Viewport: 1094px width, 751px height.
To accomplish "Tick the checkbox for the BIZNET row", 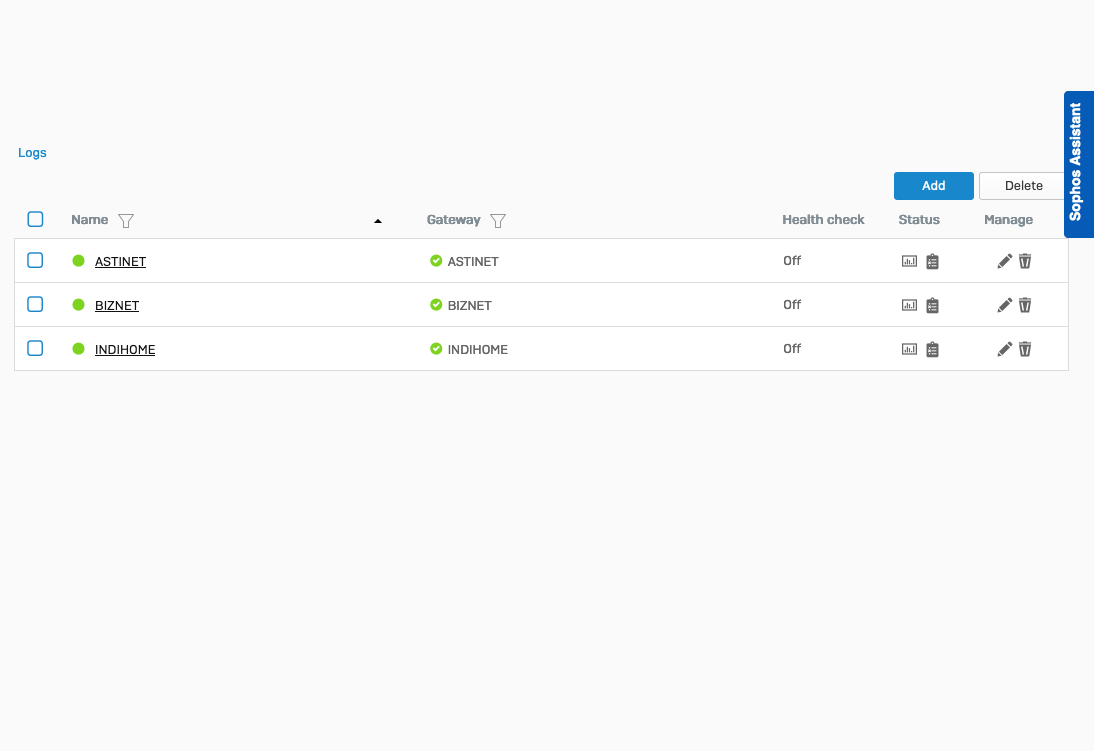I will (x=35, y=304).
